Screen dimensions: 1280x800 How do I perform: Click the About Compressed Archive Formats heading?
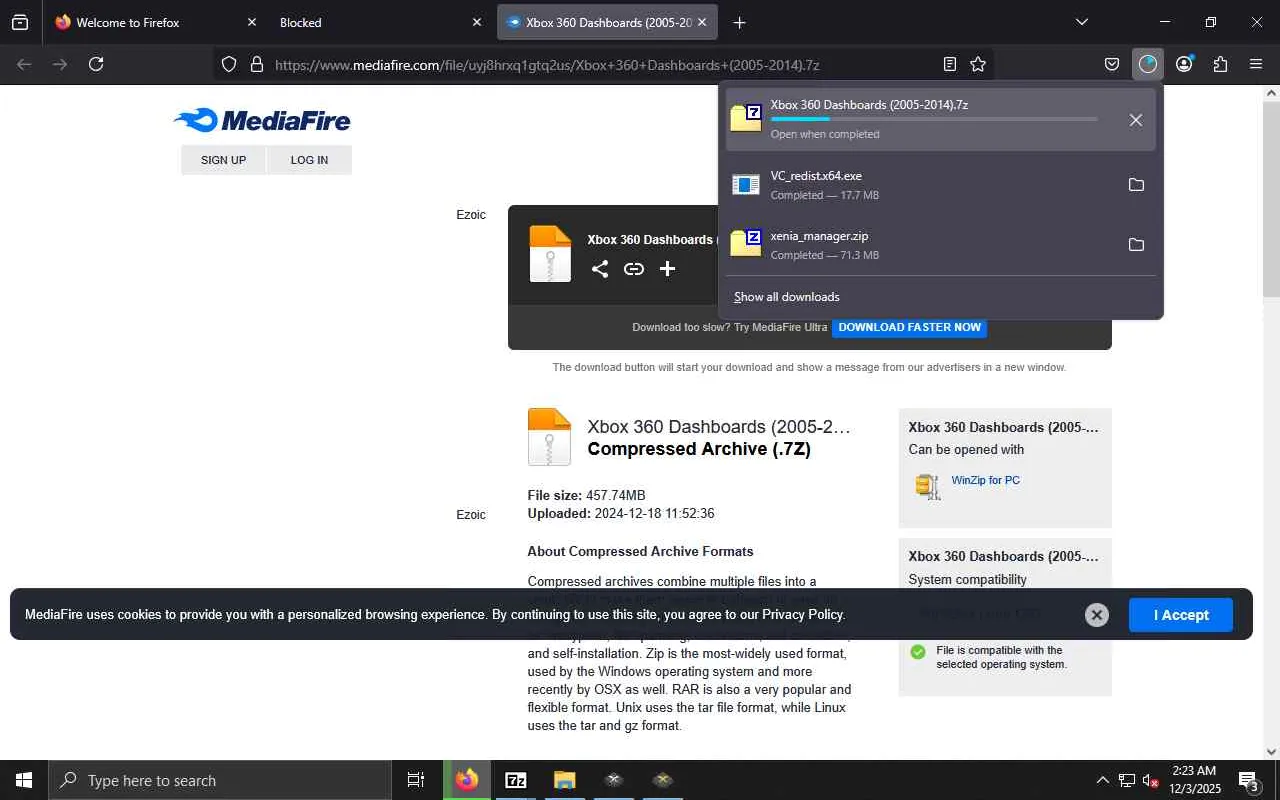click(x=640, y=552)
